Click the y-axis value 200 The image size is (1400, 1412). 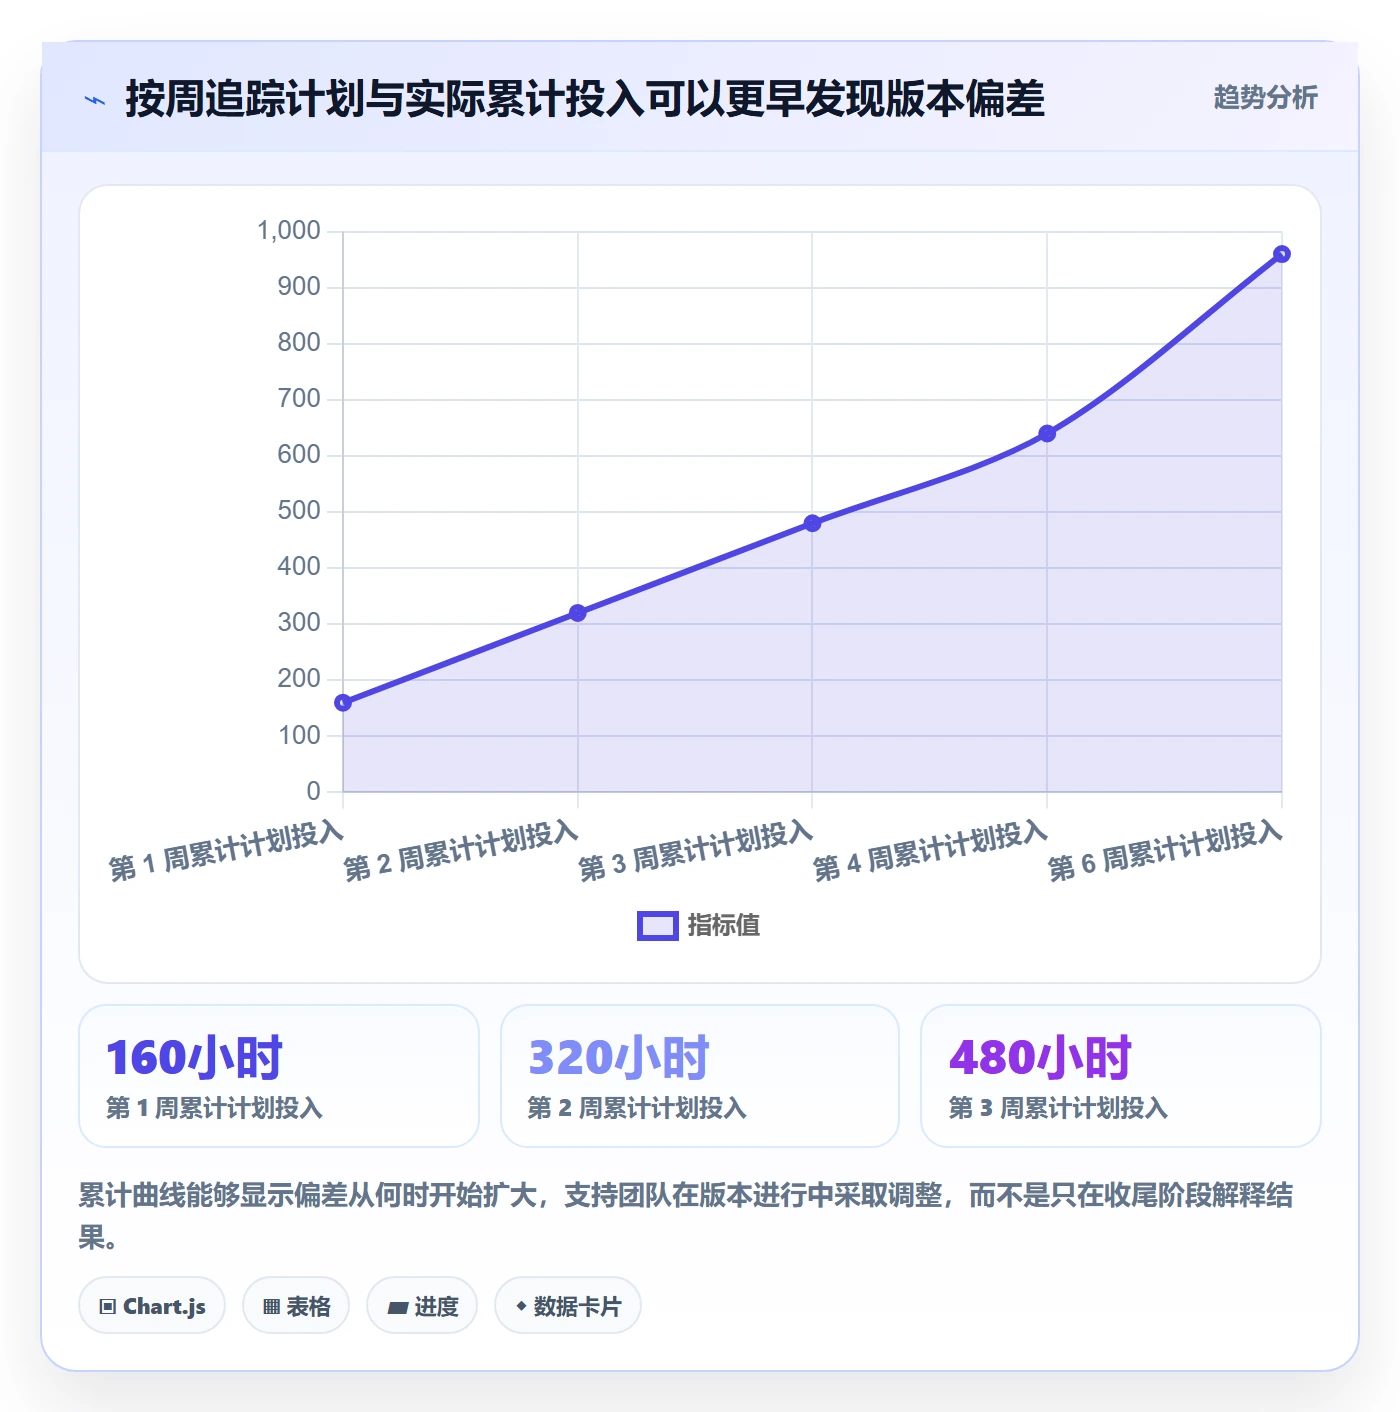[299, 679]
